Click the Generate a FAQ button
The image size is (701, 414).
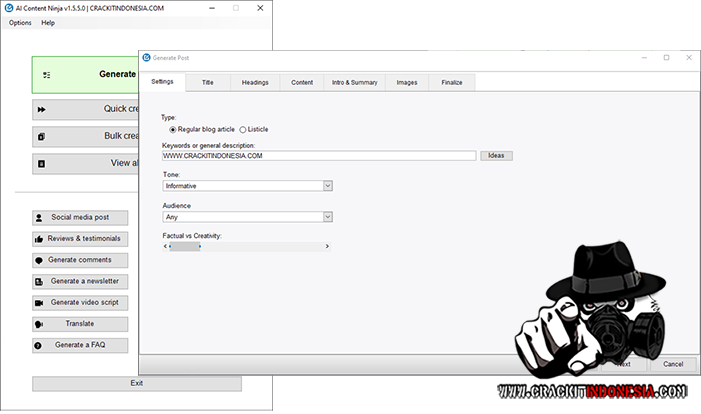80,345
